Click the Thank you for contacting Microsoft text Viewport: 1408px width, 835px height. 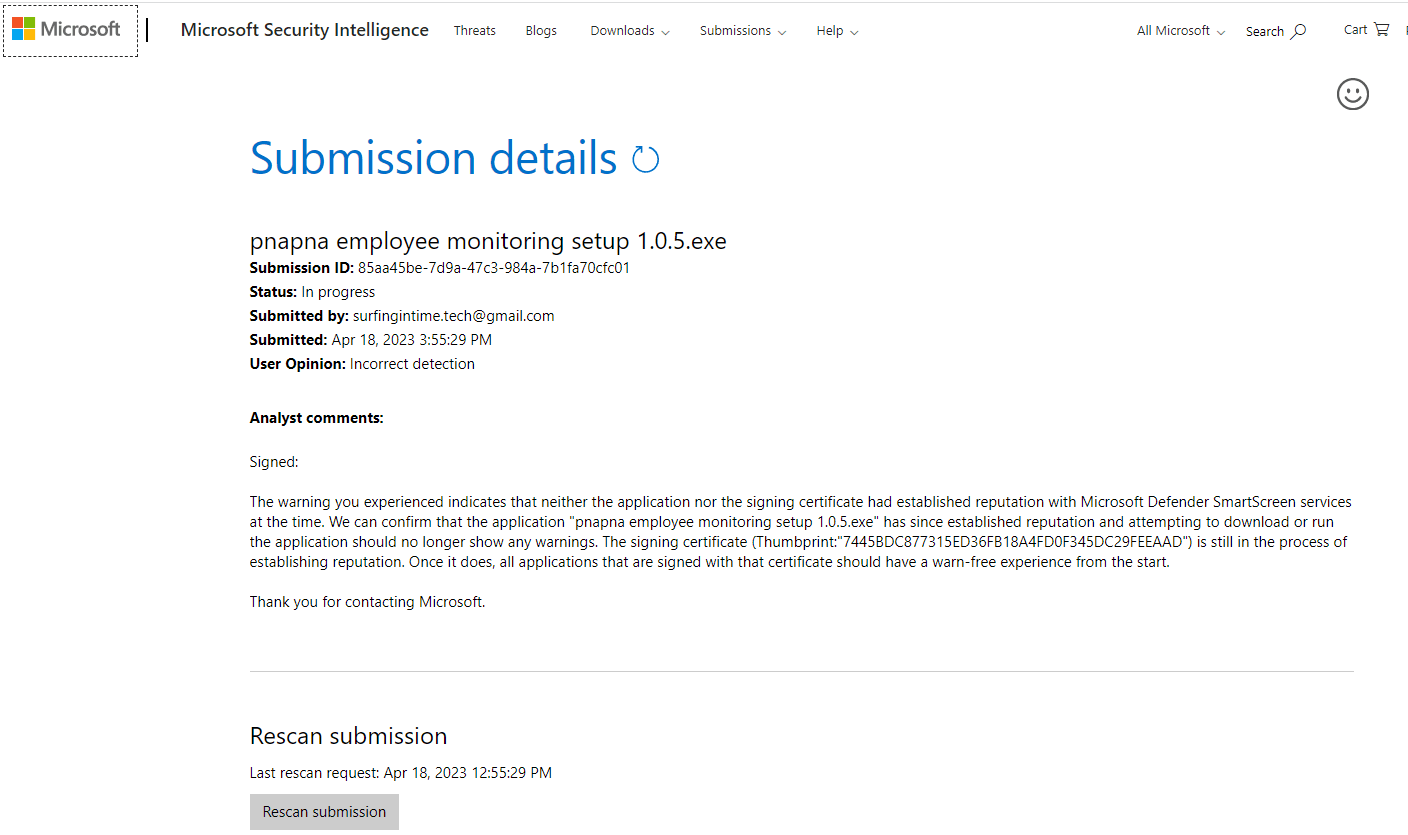367,602
